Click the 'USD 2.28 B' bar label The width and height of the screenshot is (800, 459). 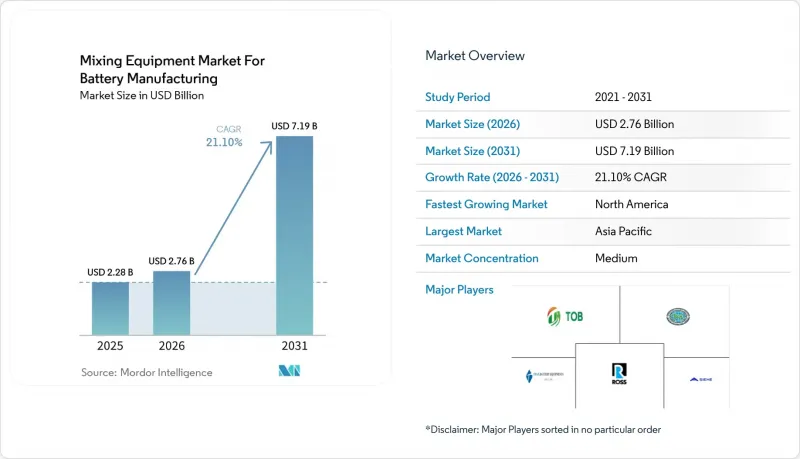pyautogui.click(x=110, y=272)
